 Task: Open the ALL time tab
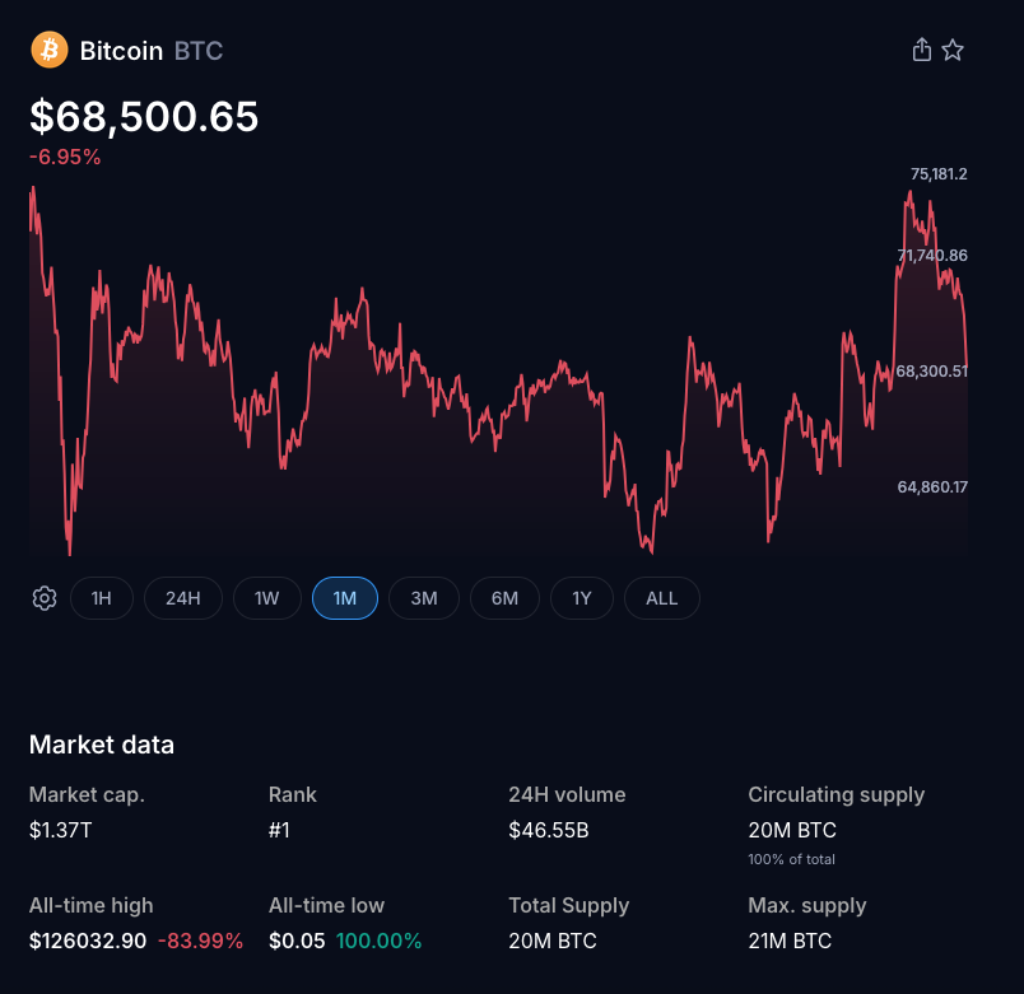pos(661,597)
